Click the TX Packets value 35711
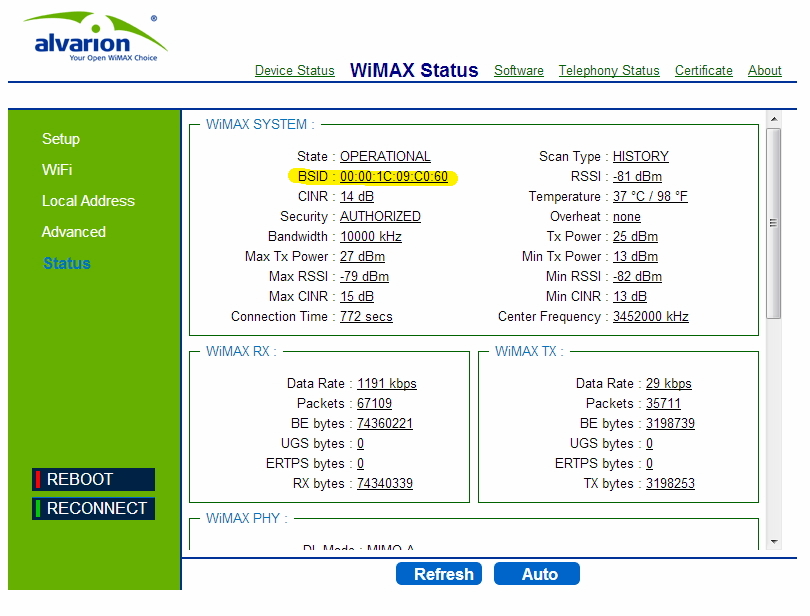810x616 pixels. point(663,403)
